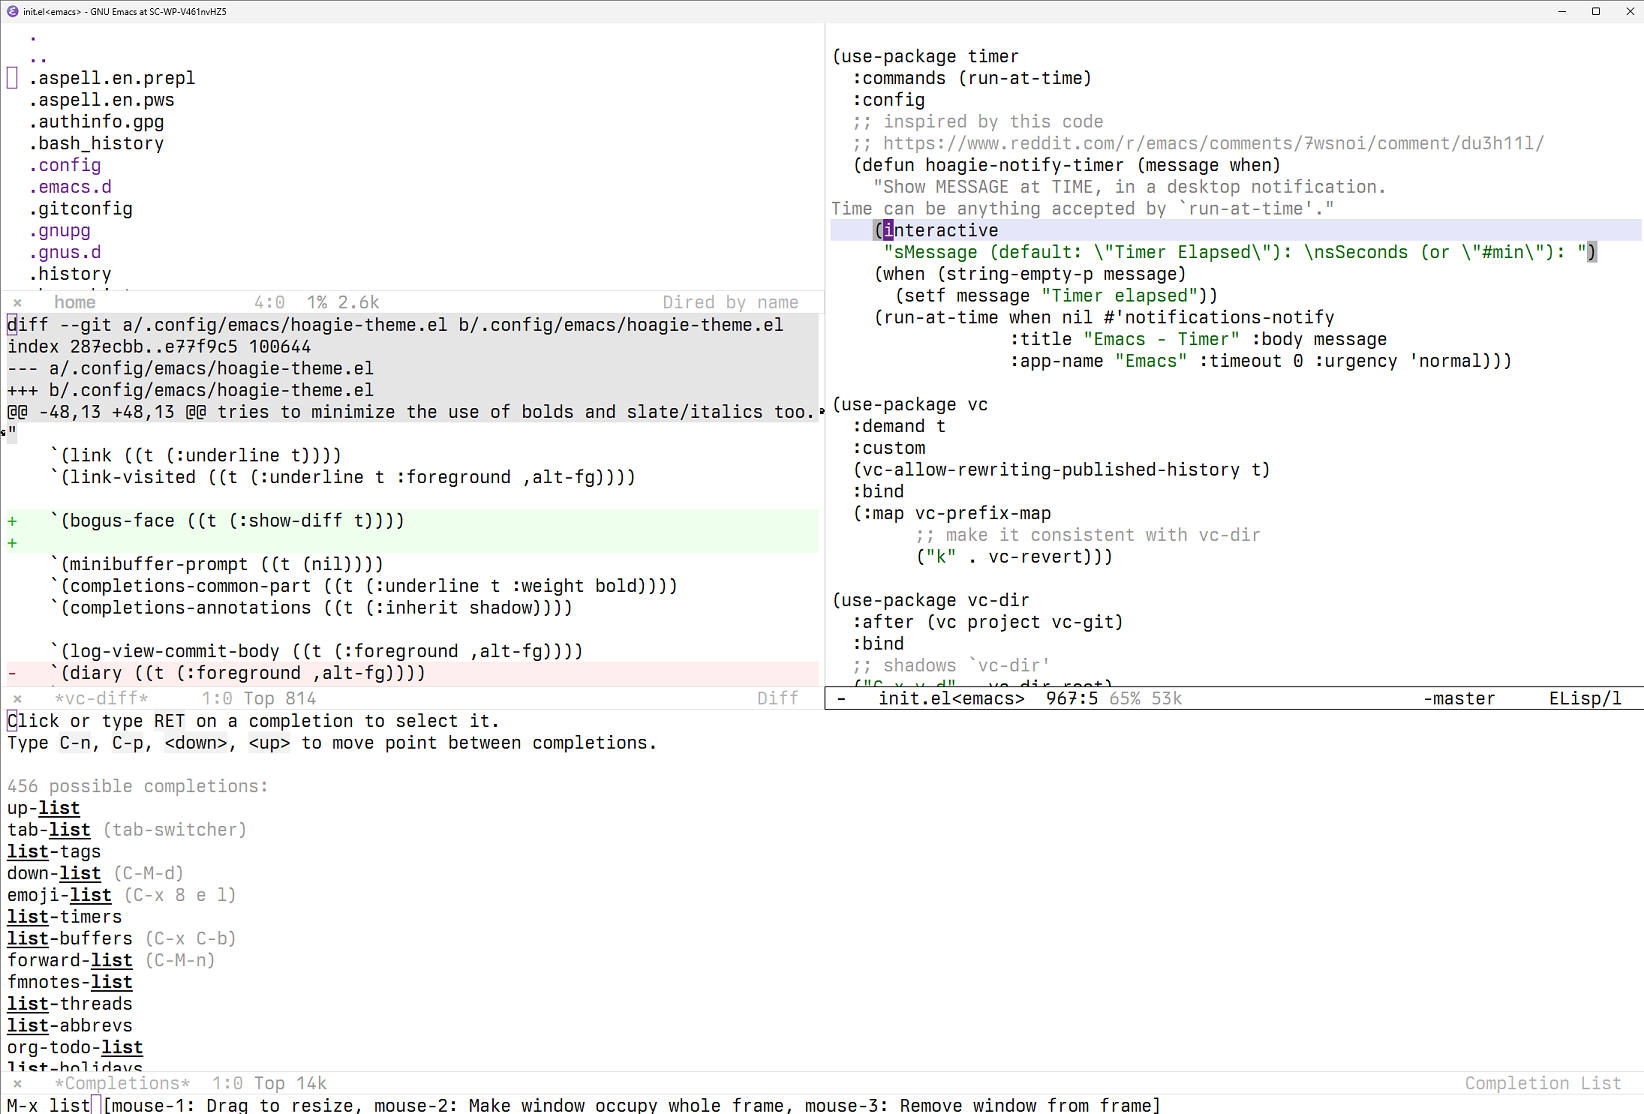This screenshot has height=1114, width=1644.
Task: Click the ELisp/l major mode indicator
Action: pos(1585,699)
